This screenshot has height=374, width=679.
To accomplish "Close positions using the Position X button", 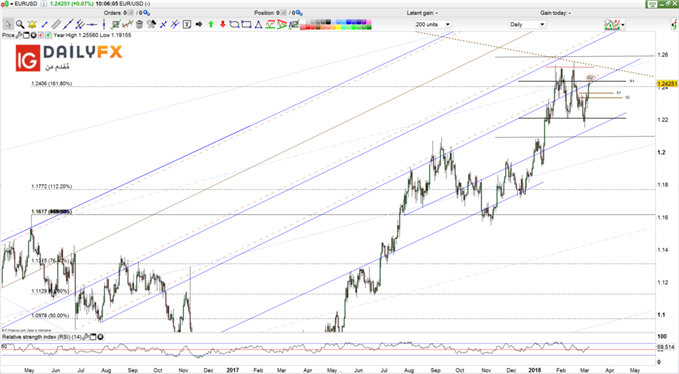I will pos(284,13).
